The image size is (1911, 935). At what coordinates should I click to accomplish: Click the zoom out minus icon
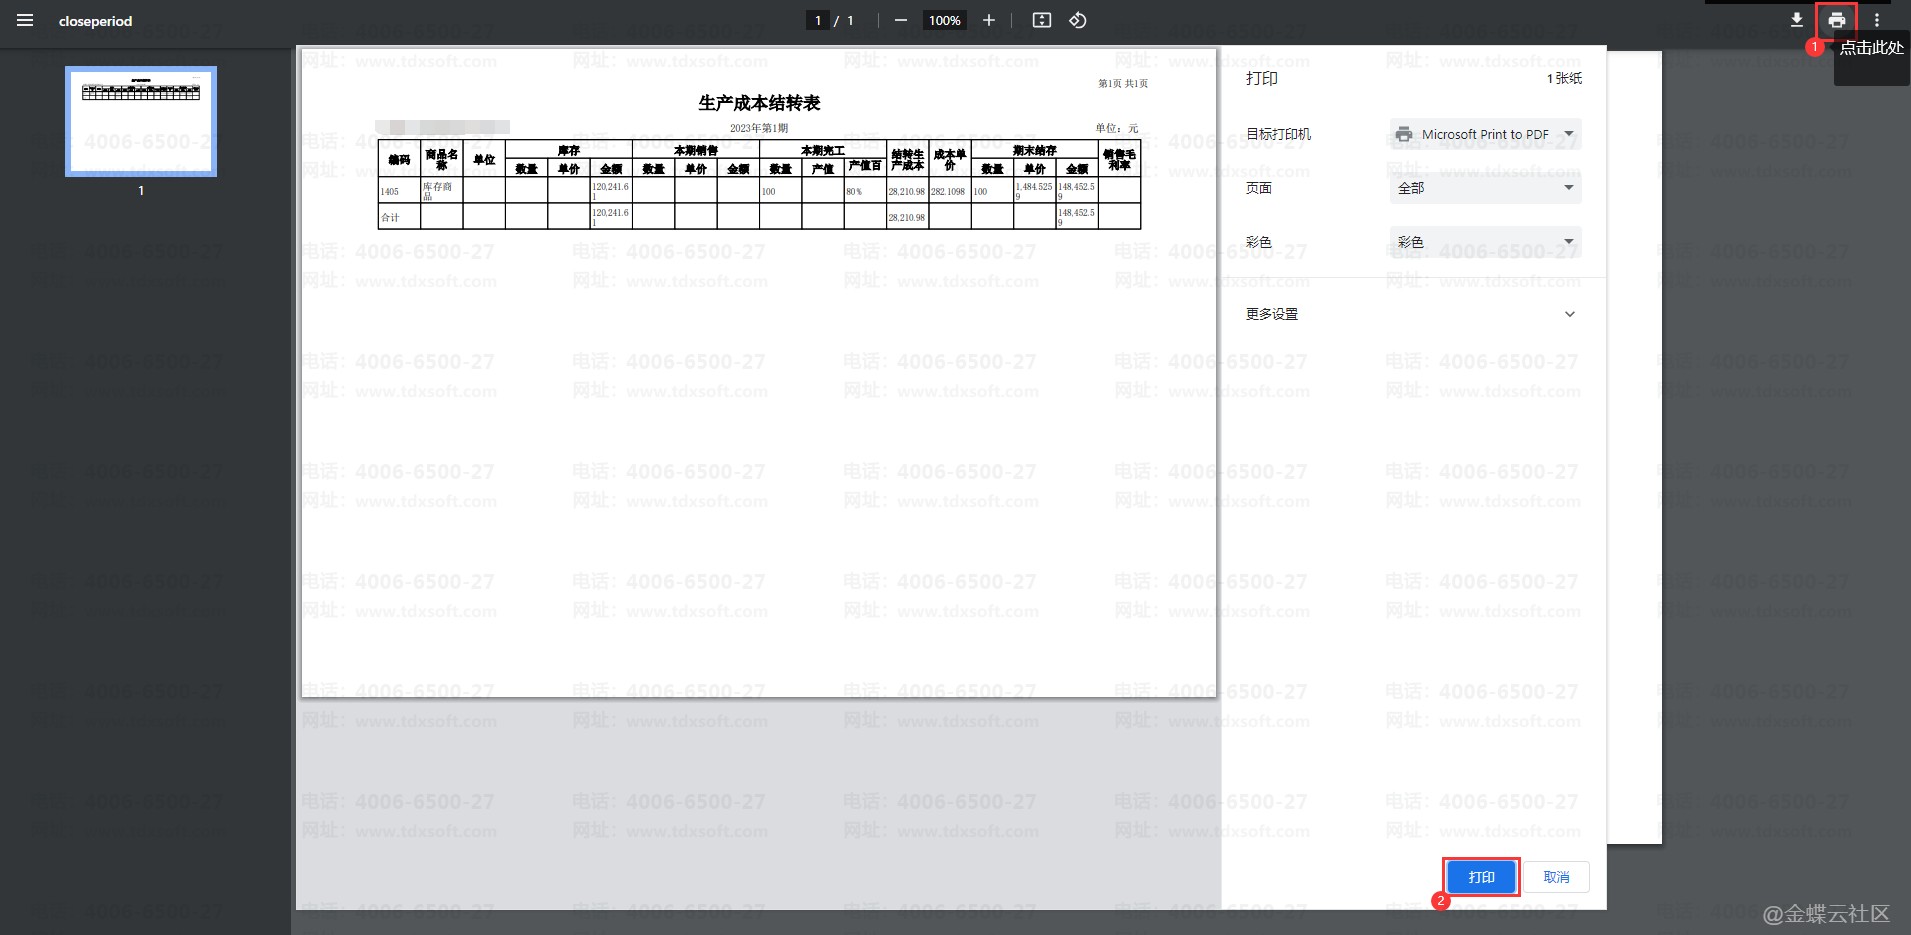pos(900,21)
